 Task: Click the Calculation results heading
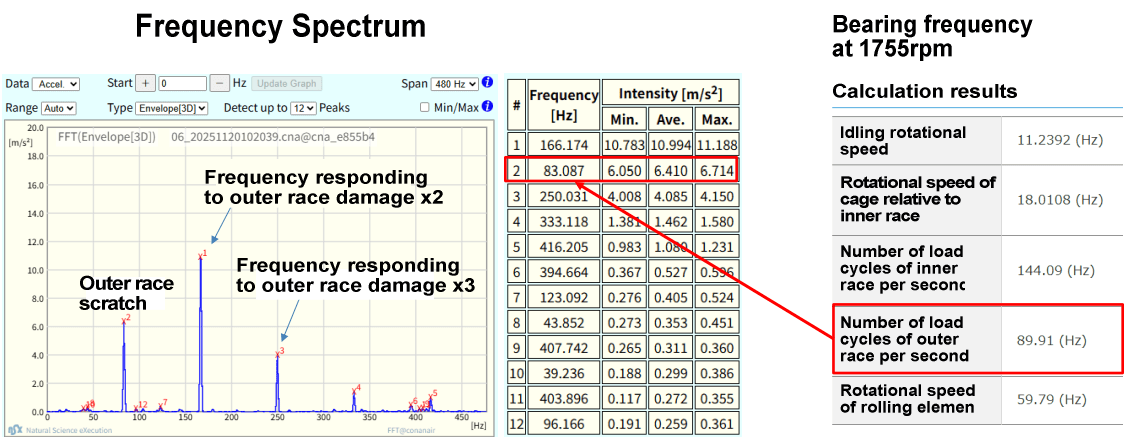pos(924,91)
